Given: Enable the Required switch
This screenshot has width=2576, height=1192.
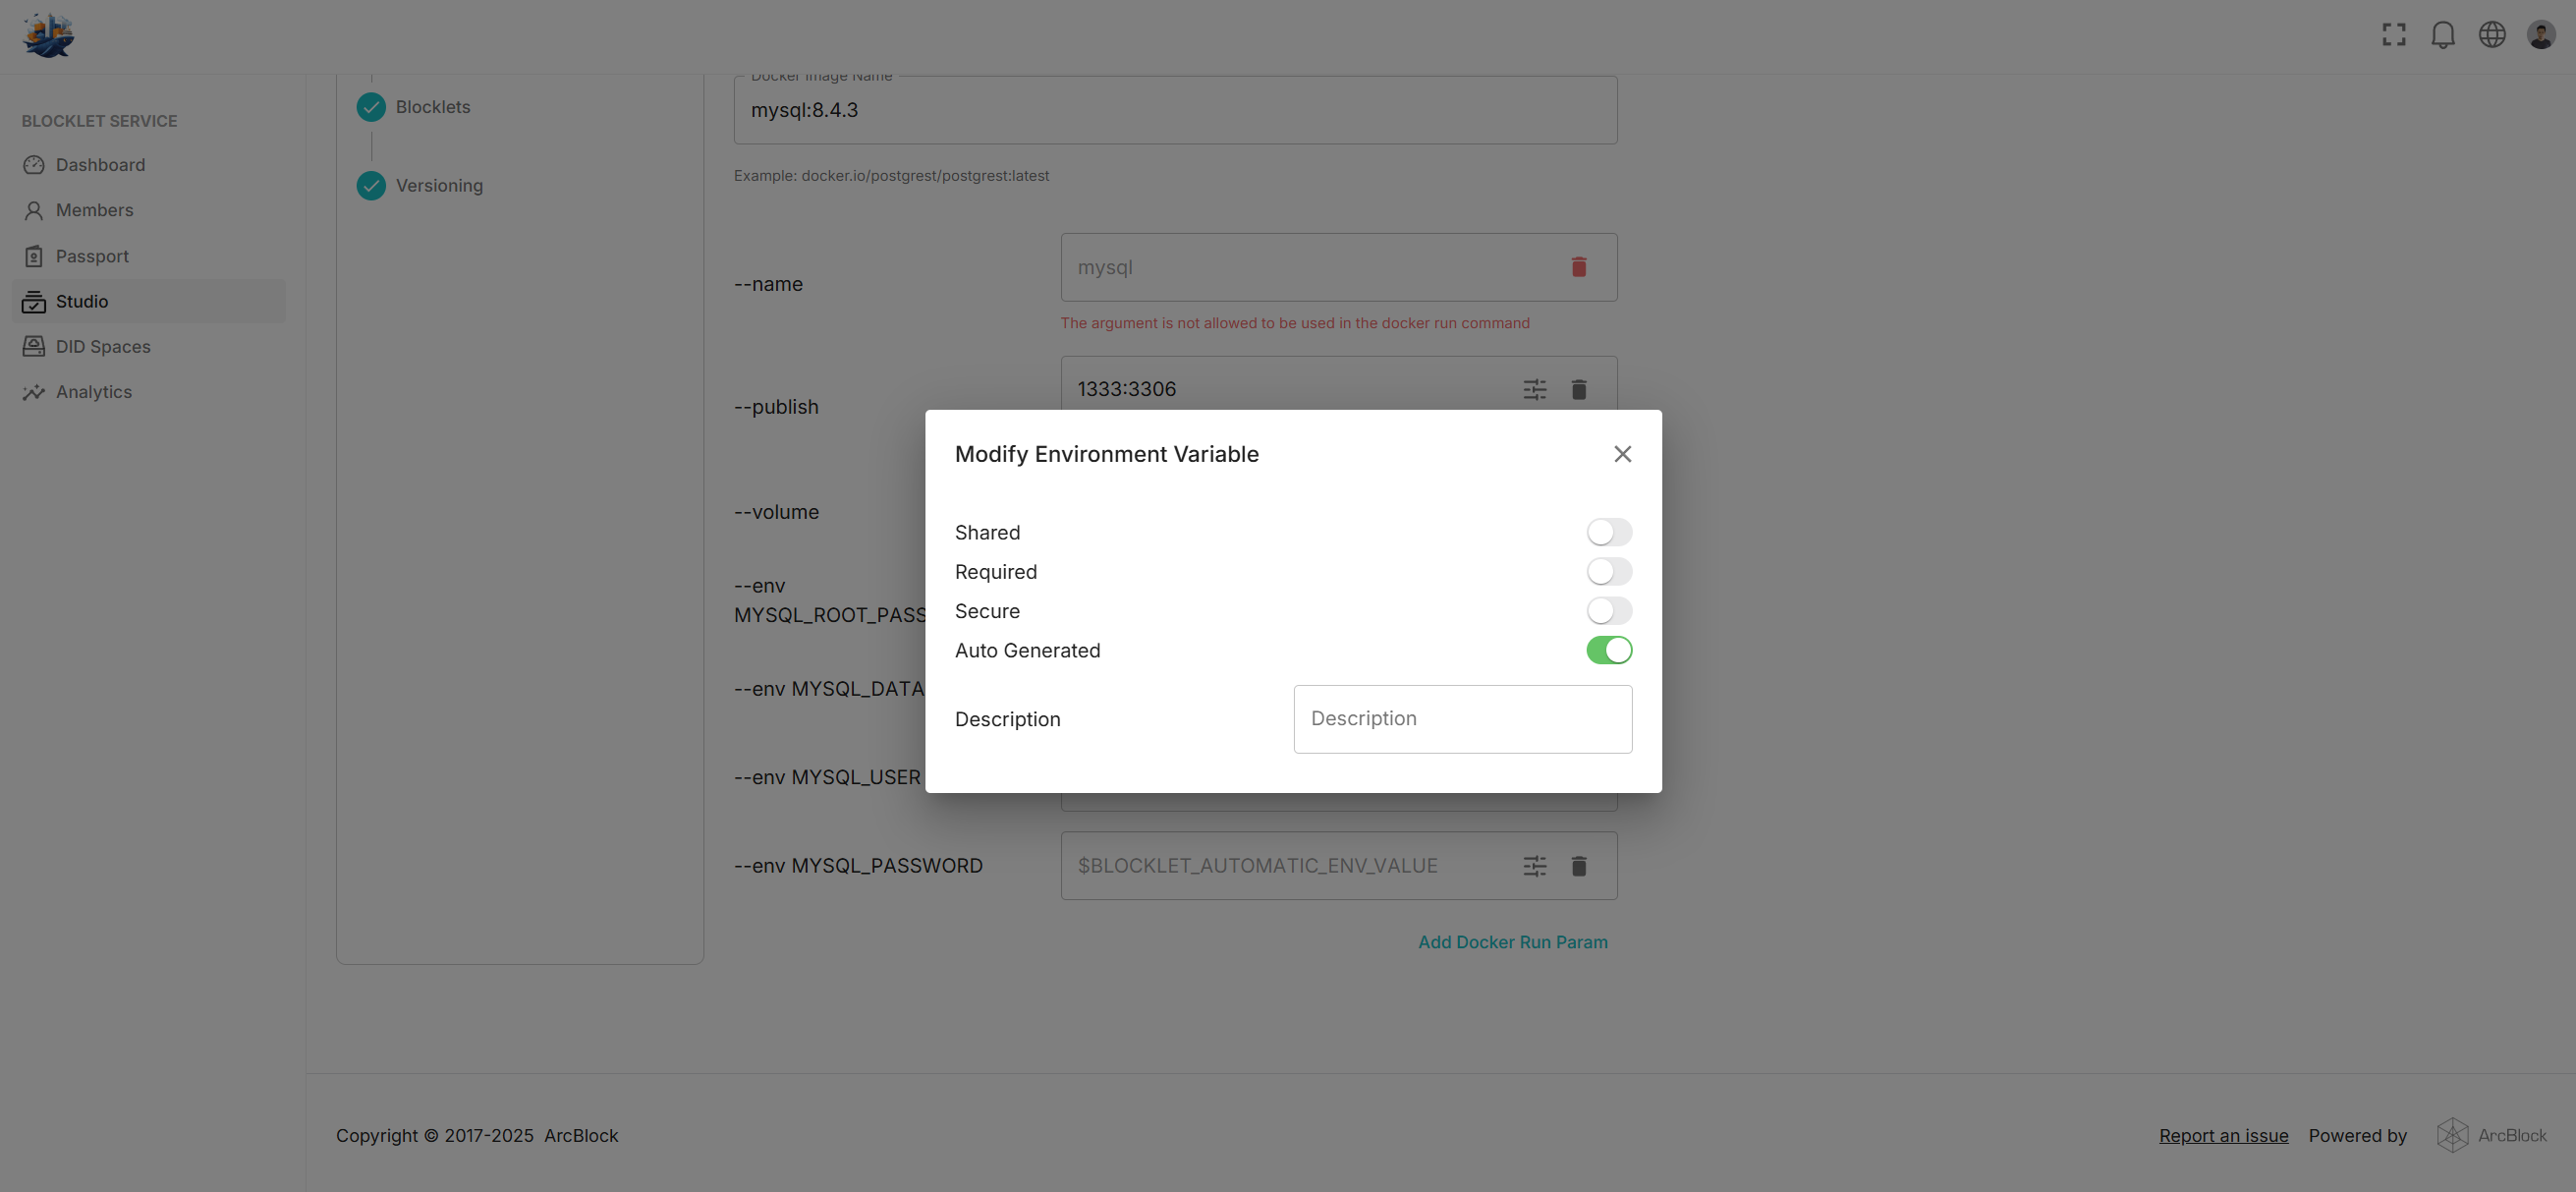Looking at the screenshot, I should click(x=1608, y=572).
